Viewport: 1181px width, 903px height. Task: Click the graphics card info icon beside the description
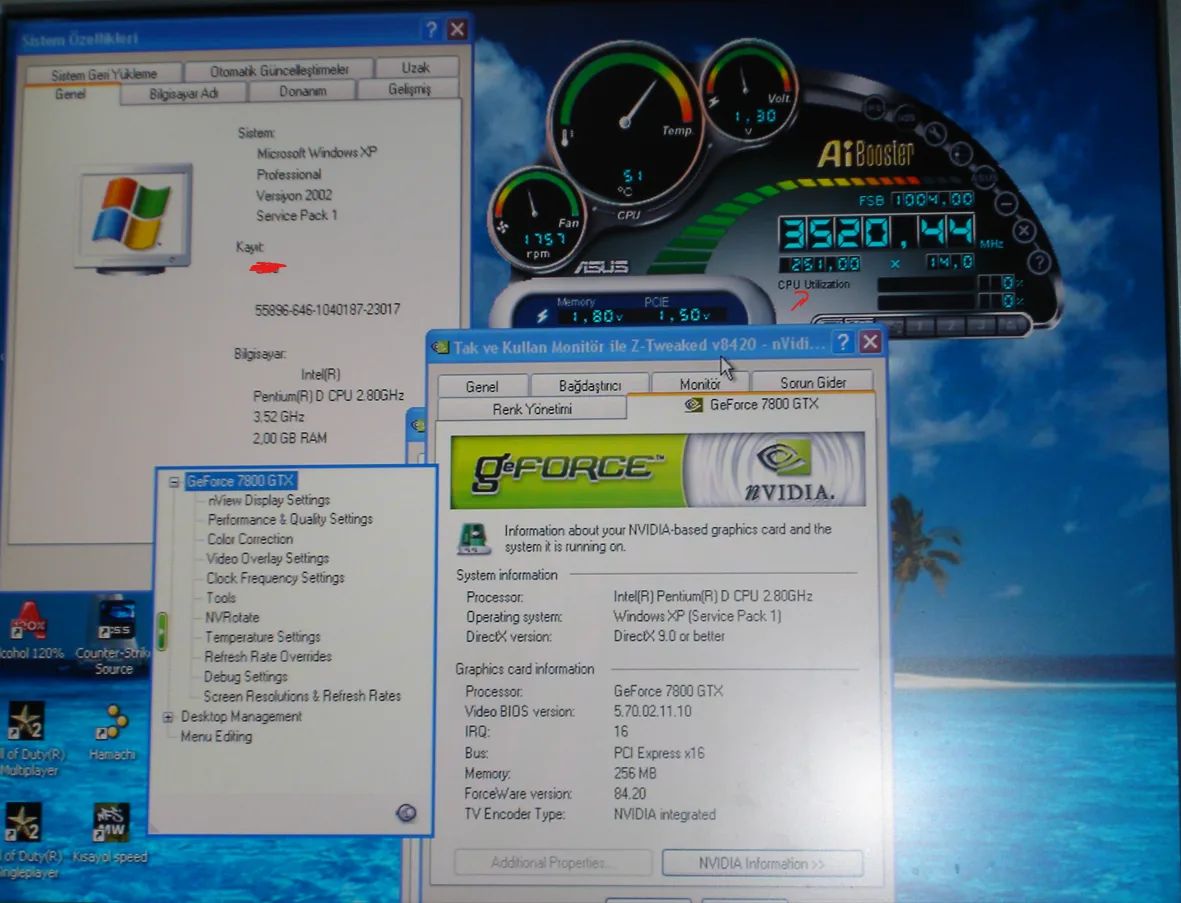click(x=475, y=538)
